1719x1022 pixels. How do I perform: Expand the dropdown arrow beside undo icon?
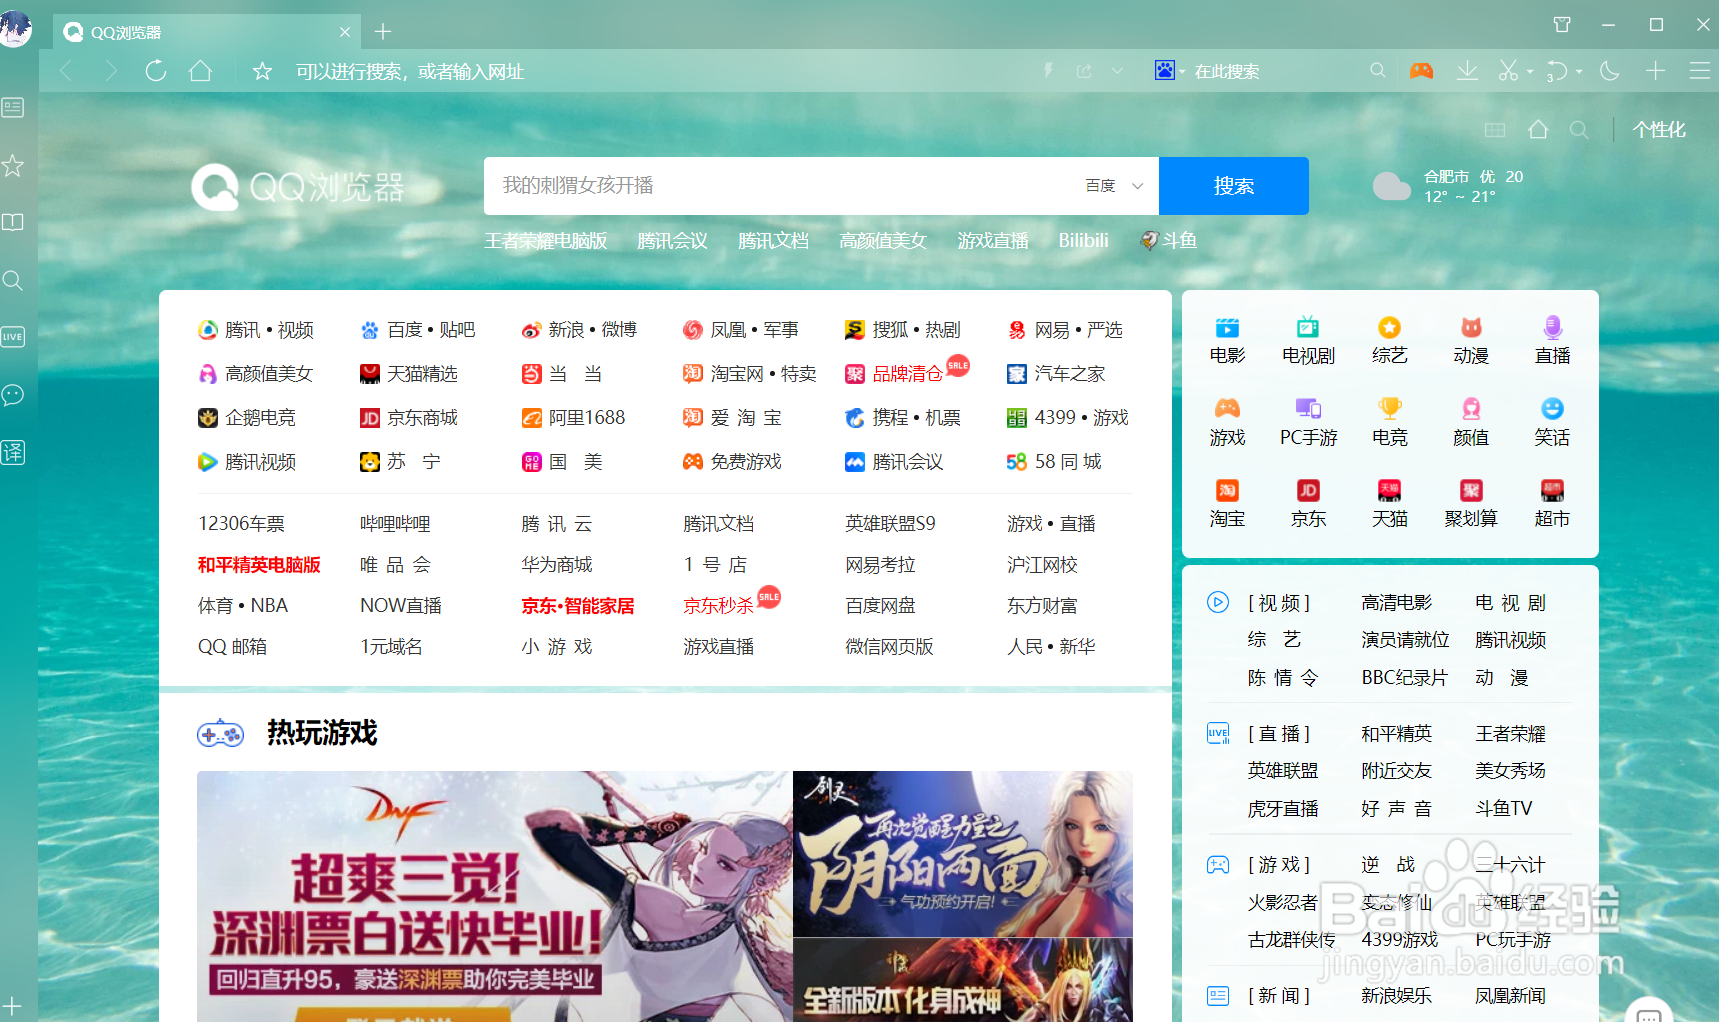click(1579, 72)
